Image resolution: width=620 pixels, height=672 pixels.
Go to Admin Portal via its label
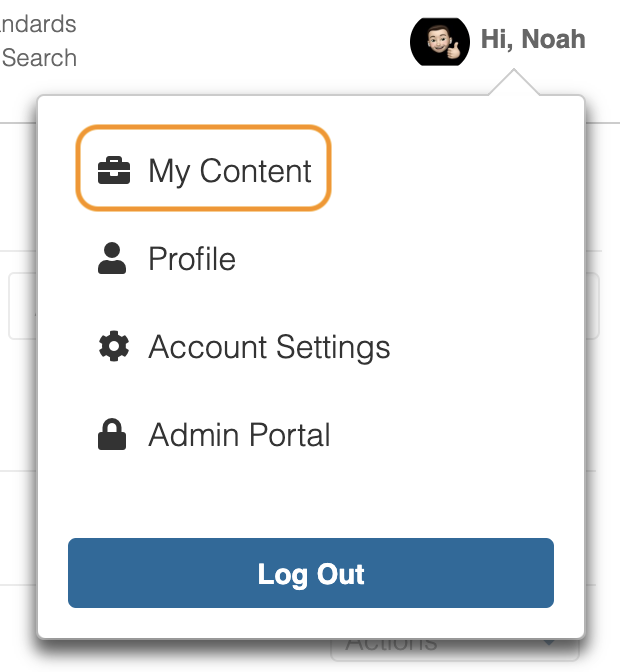click(239, 435)
